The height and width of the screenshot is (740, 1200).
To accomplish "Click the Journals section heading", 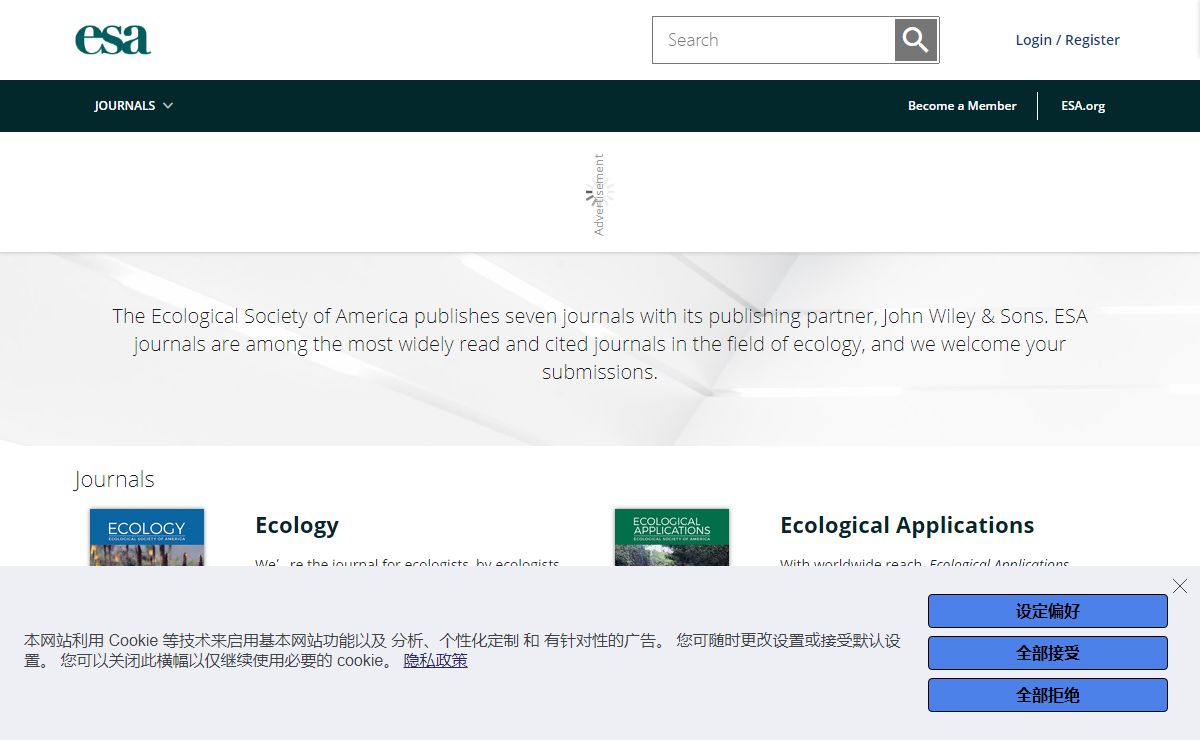I will (x=114, y=480).
